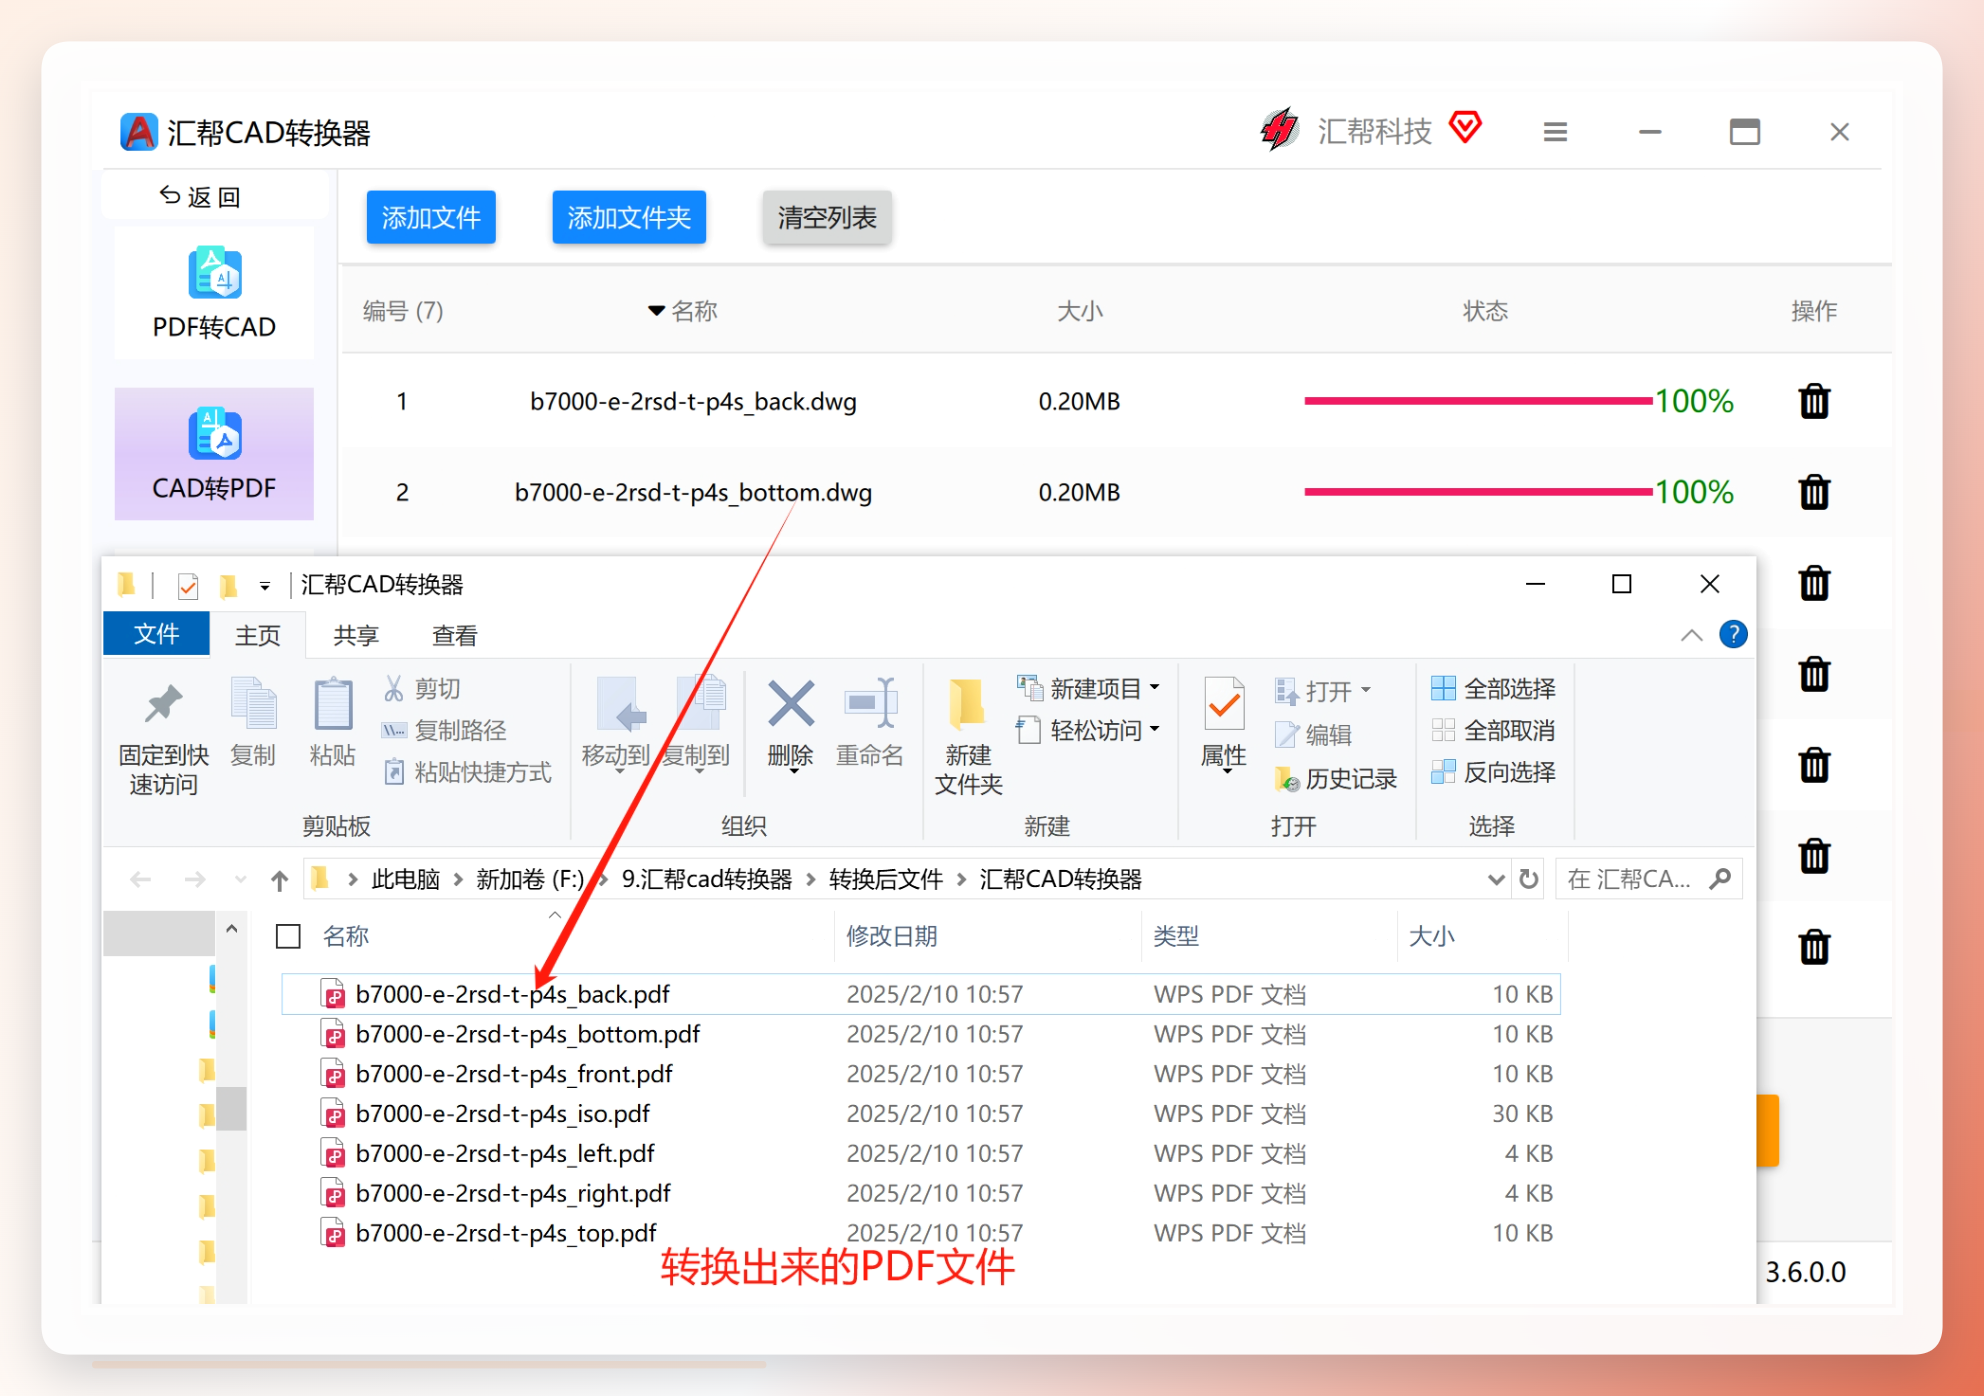Expand the 新建项目 dropdown
Image resolution: width=1984 pixels, height=1396 pixels.
(x=1155, y=687)
